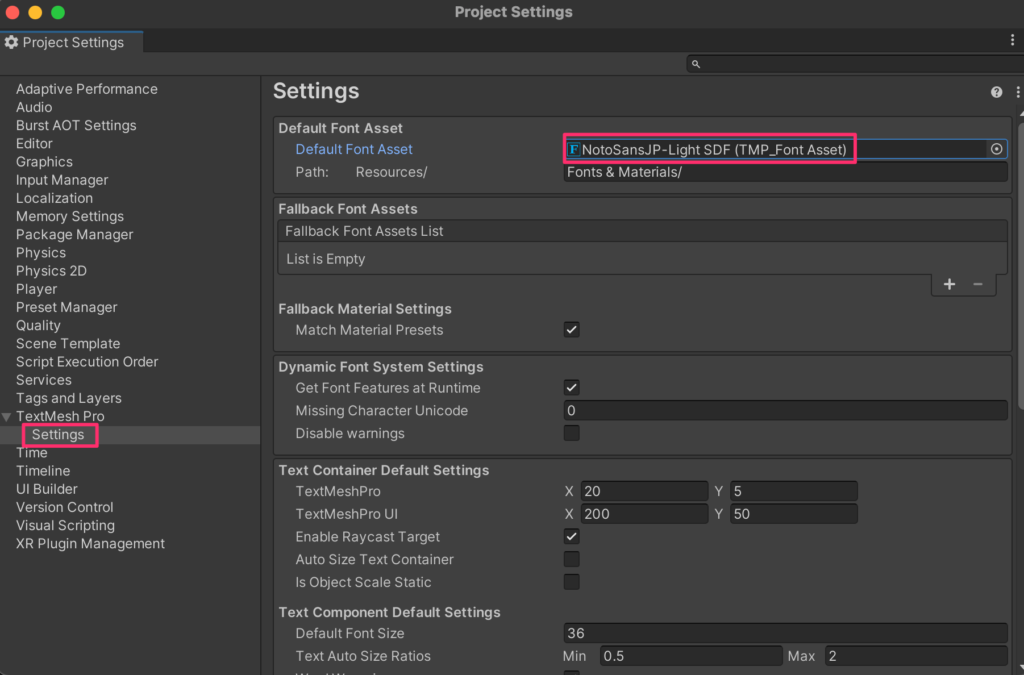The height and width of the screenshot is (675, 1024).
Task: Open the Player settings category
Action: [36, 289]
